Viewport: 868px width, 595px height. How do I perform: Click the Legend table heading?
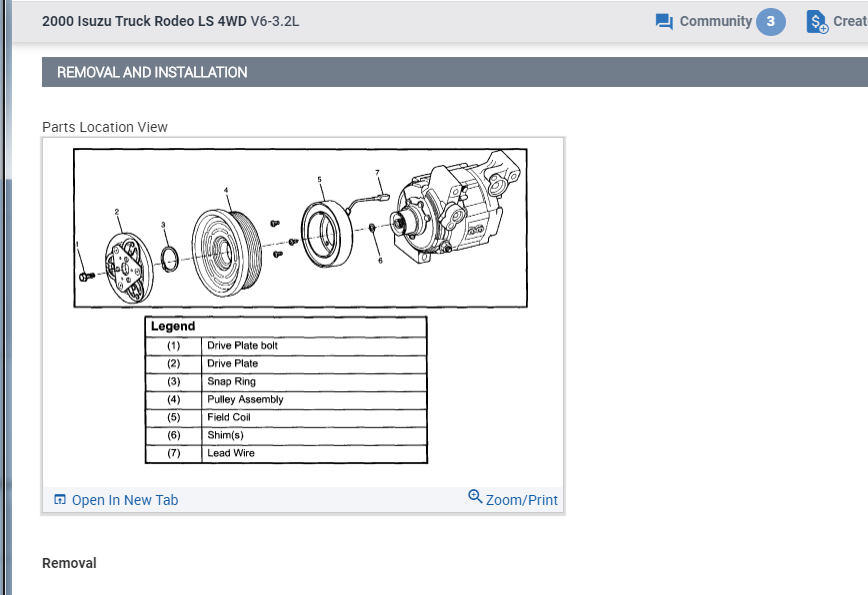pyautogui.click(x=173, y=326)
